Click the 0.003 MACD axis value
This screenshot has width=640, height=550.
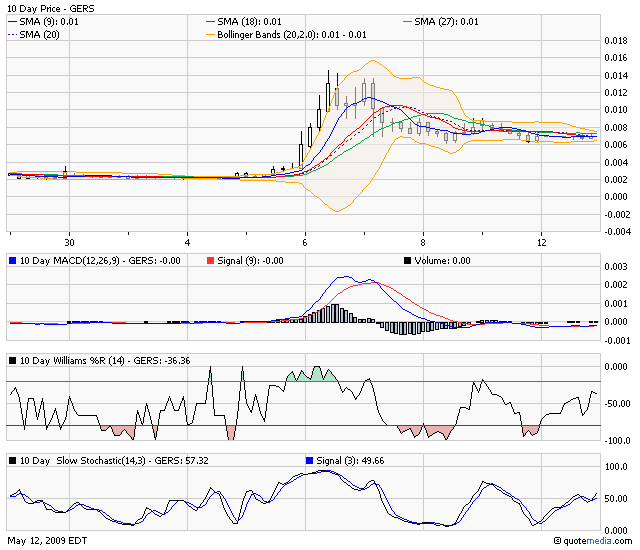coord(616,266)
